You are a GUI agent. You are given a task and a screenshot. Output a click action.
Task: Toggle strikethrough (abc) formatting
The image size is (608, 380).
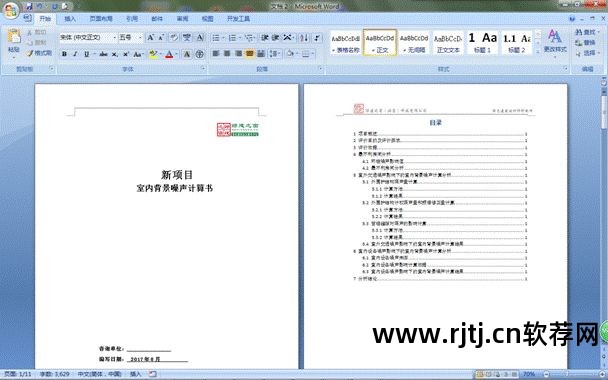pyautogui.click(x=103, y=54)
